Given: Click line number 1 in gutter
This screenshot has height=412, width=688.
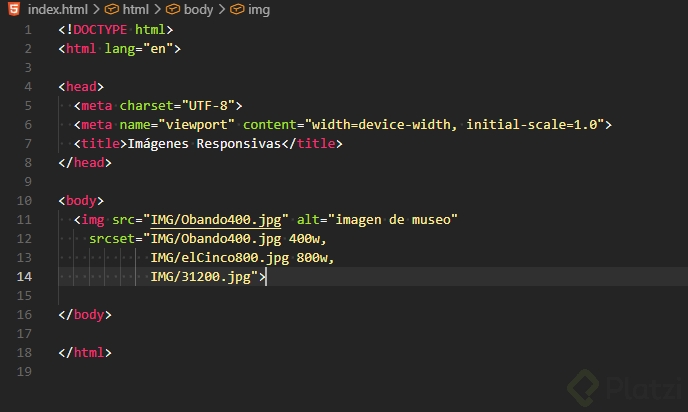Looking at the screenshot, I should point(28,30).
